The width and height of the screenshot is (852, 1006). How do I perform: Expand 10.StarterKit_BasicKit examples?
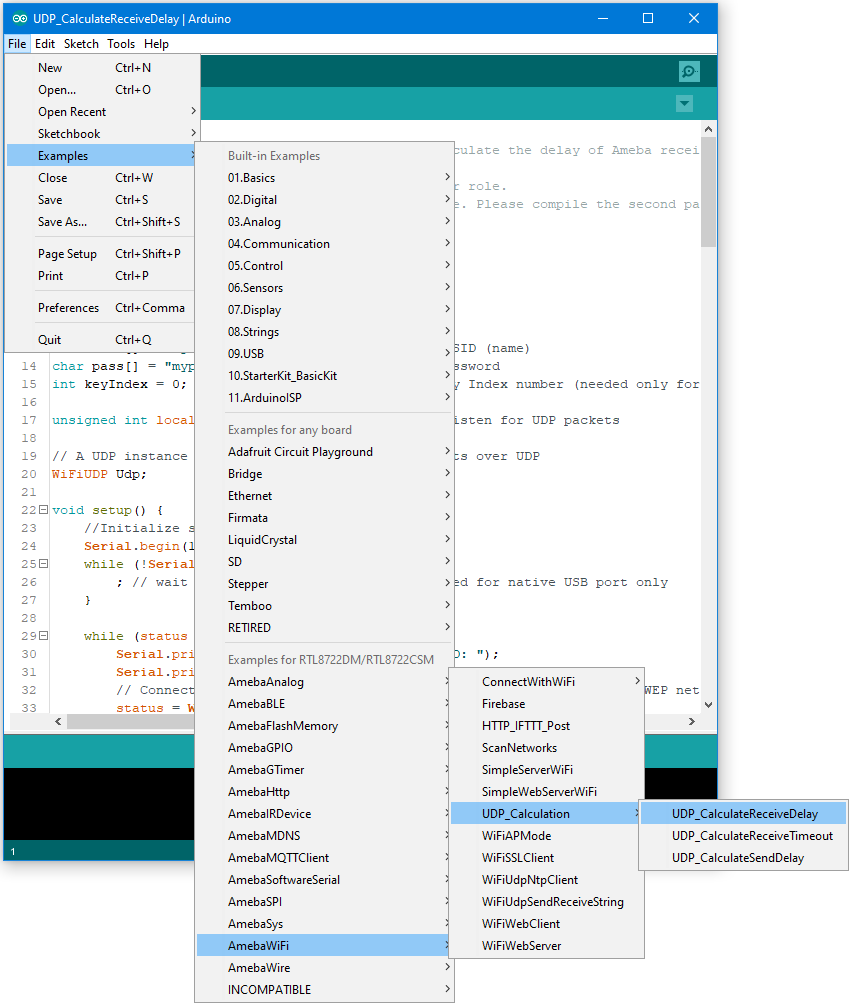pos(325,375)
